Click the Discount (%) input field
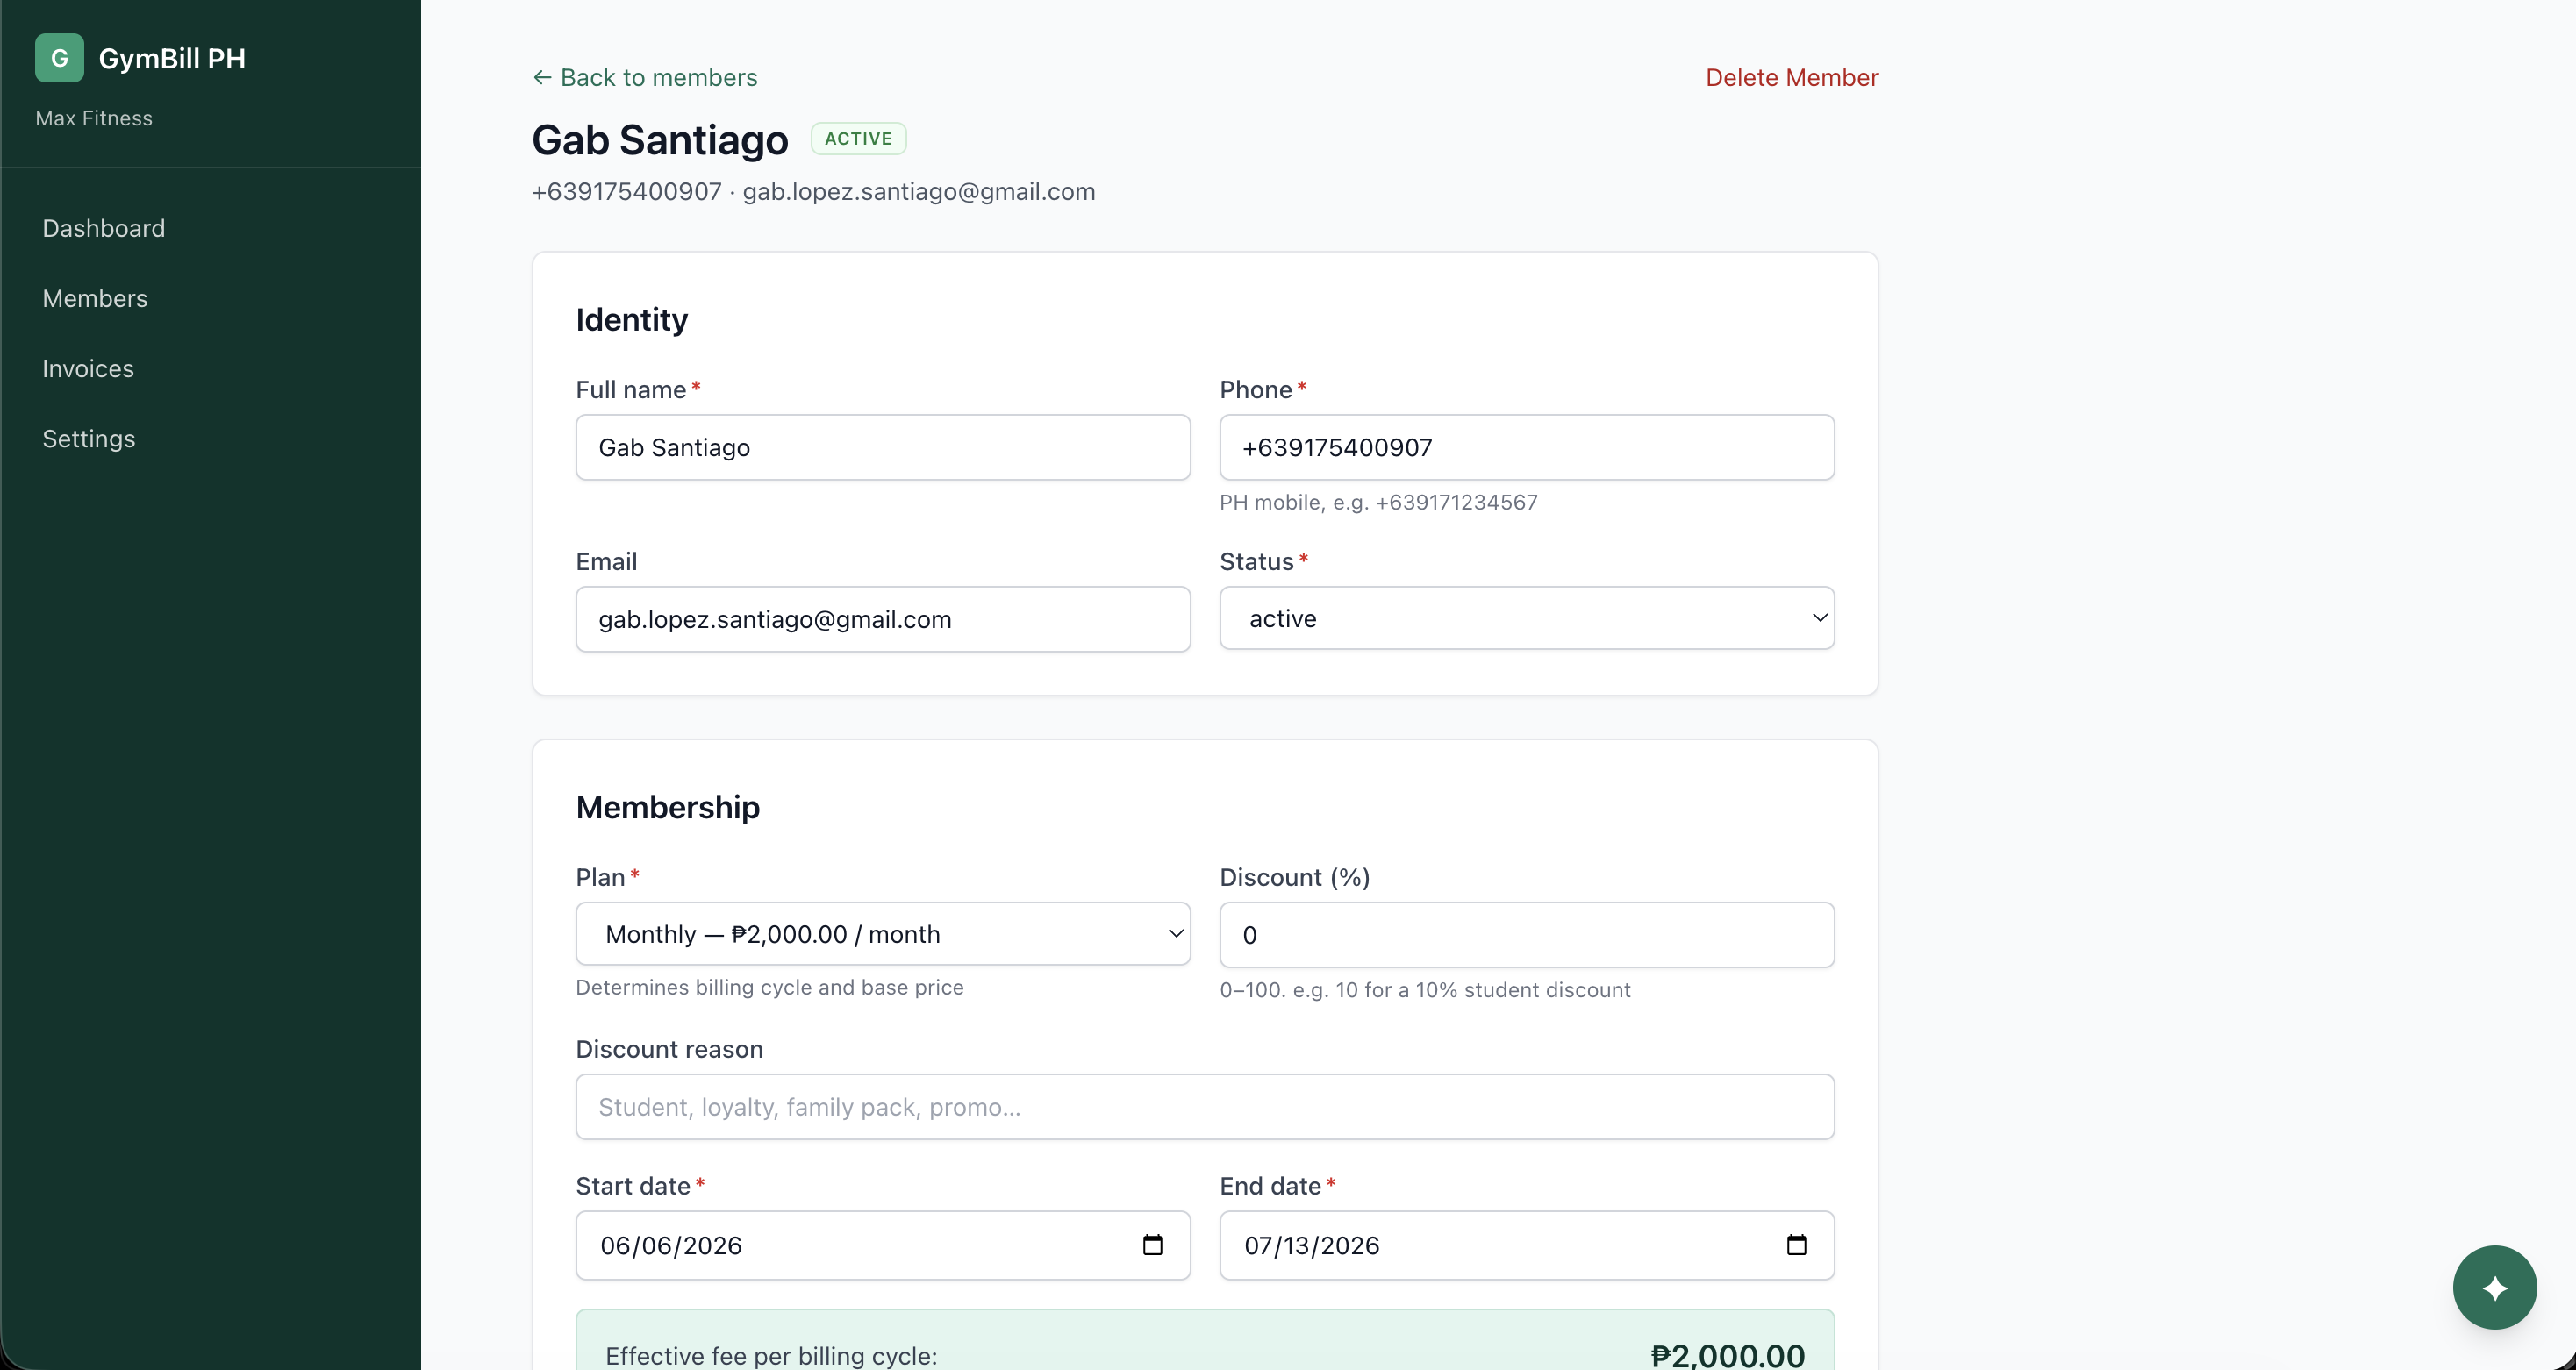Image resolution: width=2576 pixels, height=1370 pixels. pyautogui.click(x=1527, y=935)
